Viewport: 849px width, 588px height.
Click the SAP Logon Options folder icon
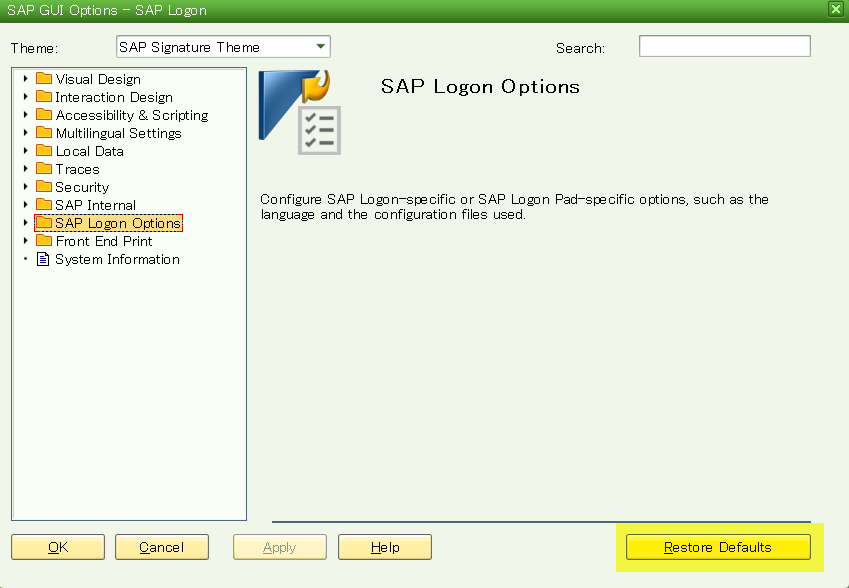(x=44, y=223)
